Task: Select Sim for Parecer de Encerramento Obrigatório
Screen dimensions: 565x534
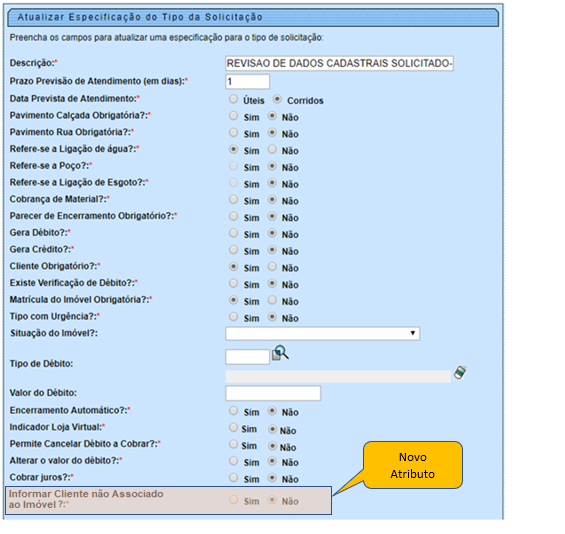Action: click(x=233, y=216)
